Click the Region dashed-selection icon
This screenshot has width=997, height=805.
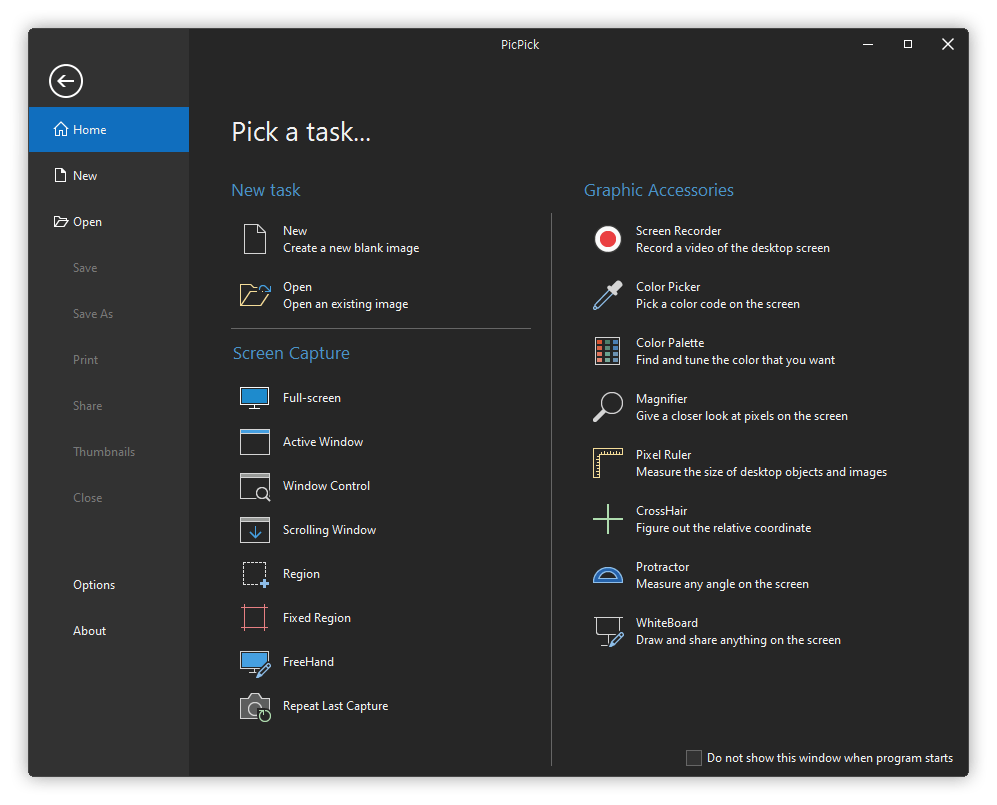click(x=256, y=574)
